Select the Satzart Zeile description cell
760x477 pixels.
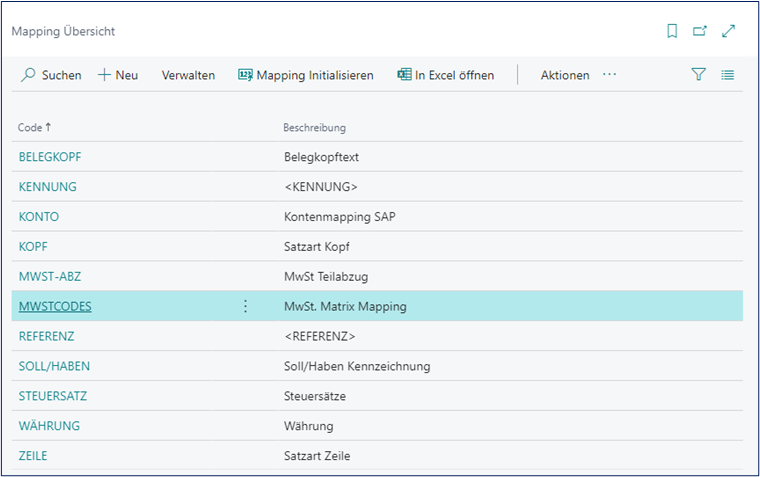coord(317,456)
